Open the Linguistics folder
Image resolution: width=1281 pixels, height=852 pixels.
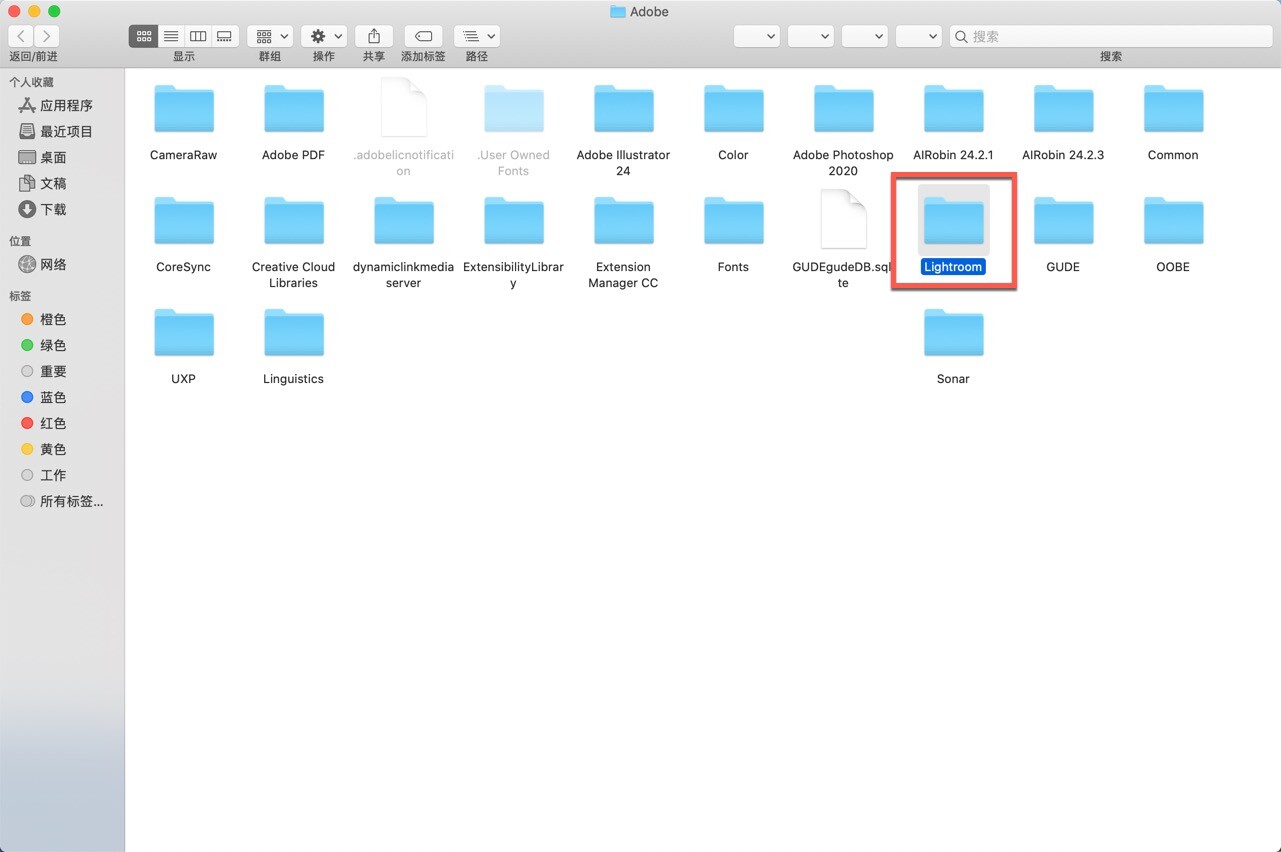tap(293, 334)
